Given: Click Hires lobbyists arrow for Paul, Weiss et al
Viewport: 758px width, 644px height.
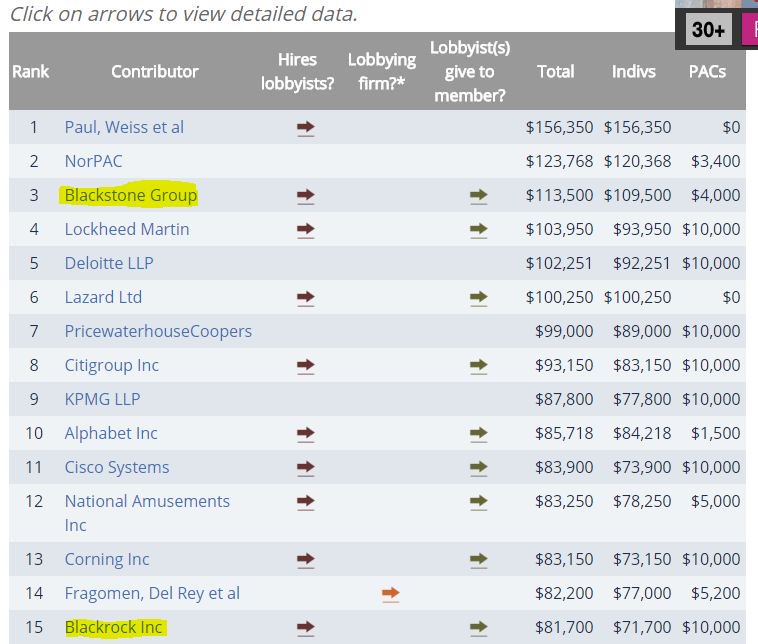Looking at the screenshot, I should pos(306,128).
